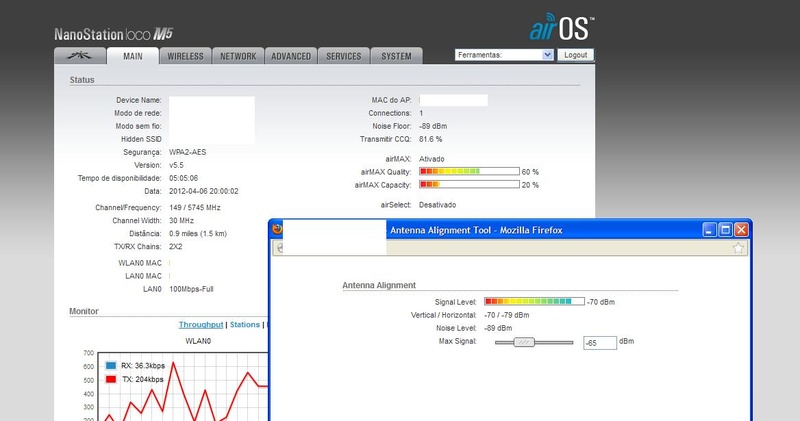Click the RX: 36.3kbps legend label
Image resolution: width=800 pixels, height=421 pixels.
[x=143, y=365]
